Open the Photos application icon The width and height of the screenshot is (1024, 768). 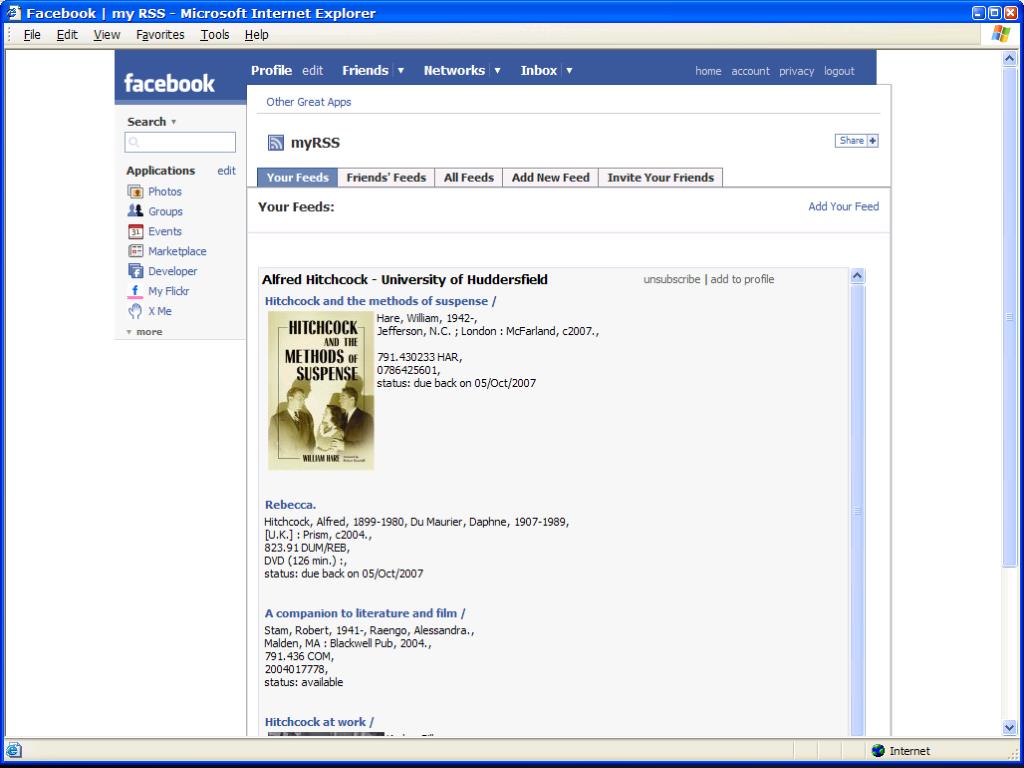click(135, 191)
